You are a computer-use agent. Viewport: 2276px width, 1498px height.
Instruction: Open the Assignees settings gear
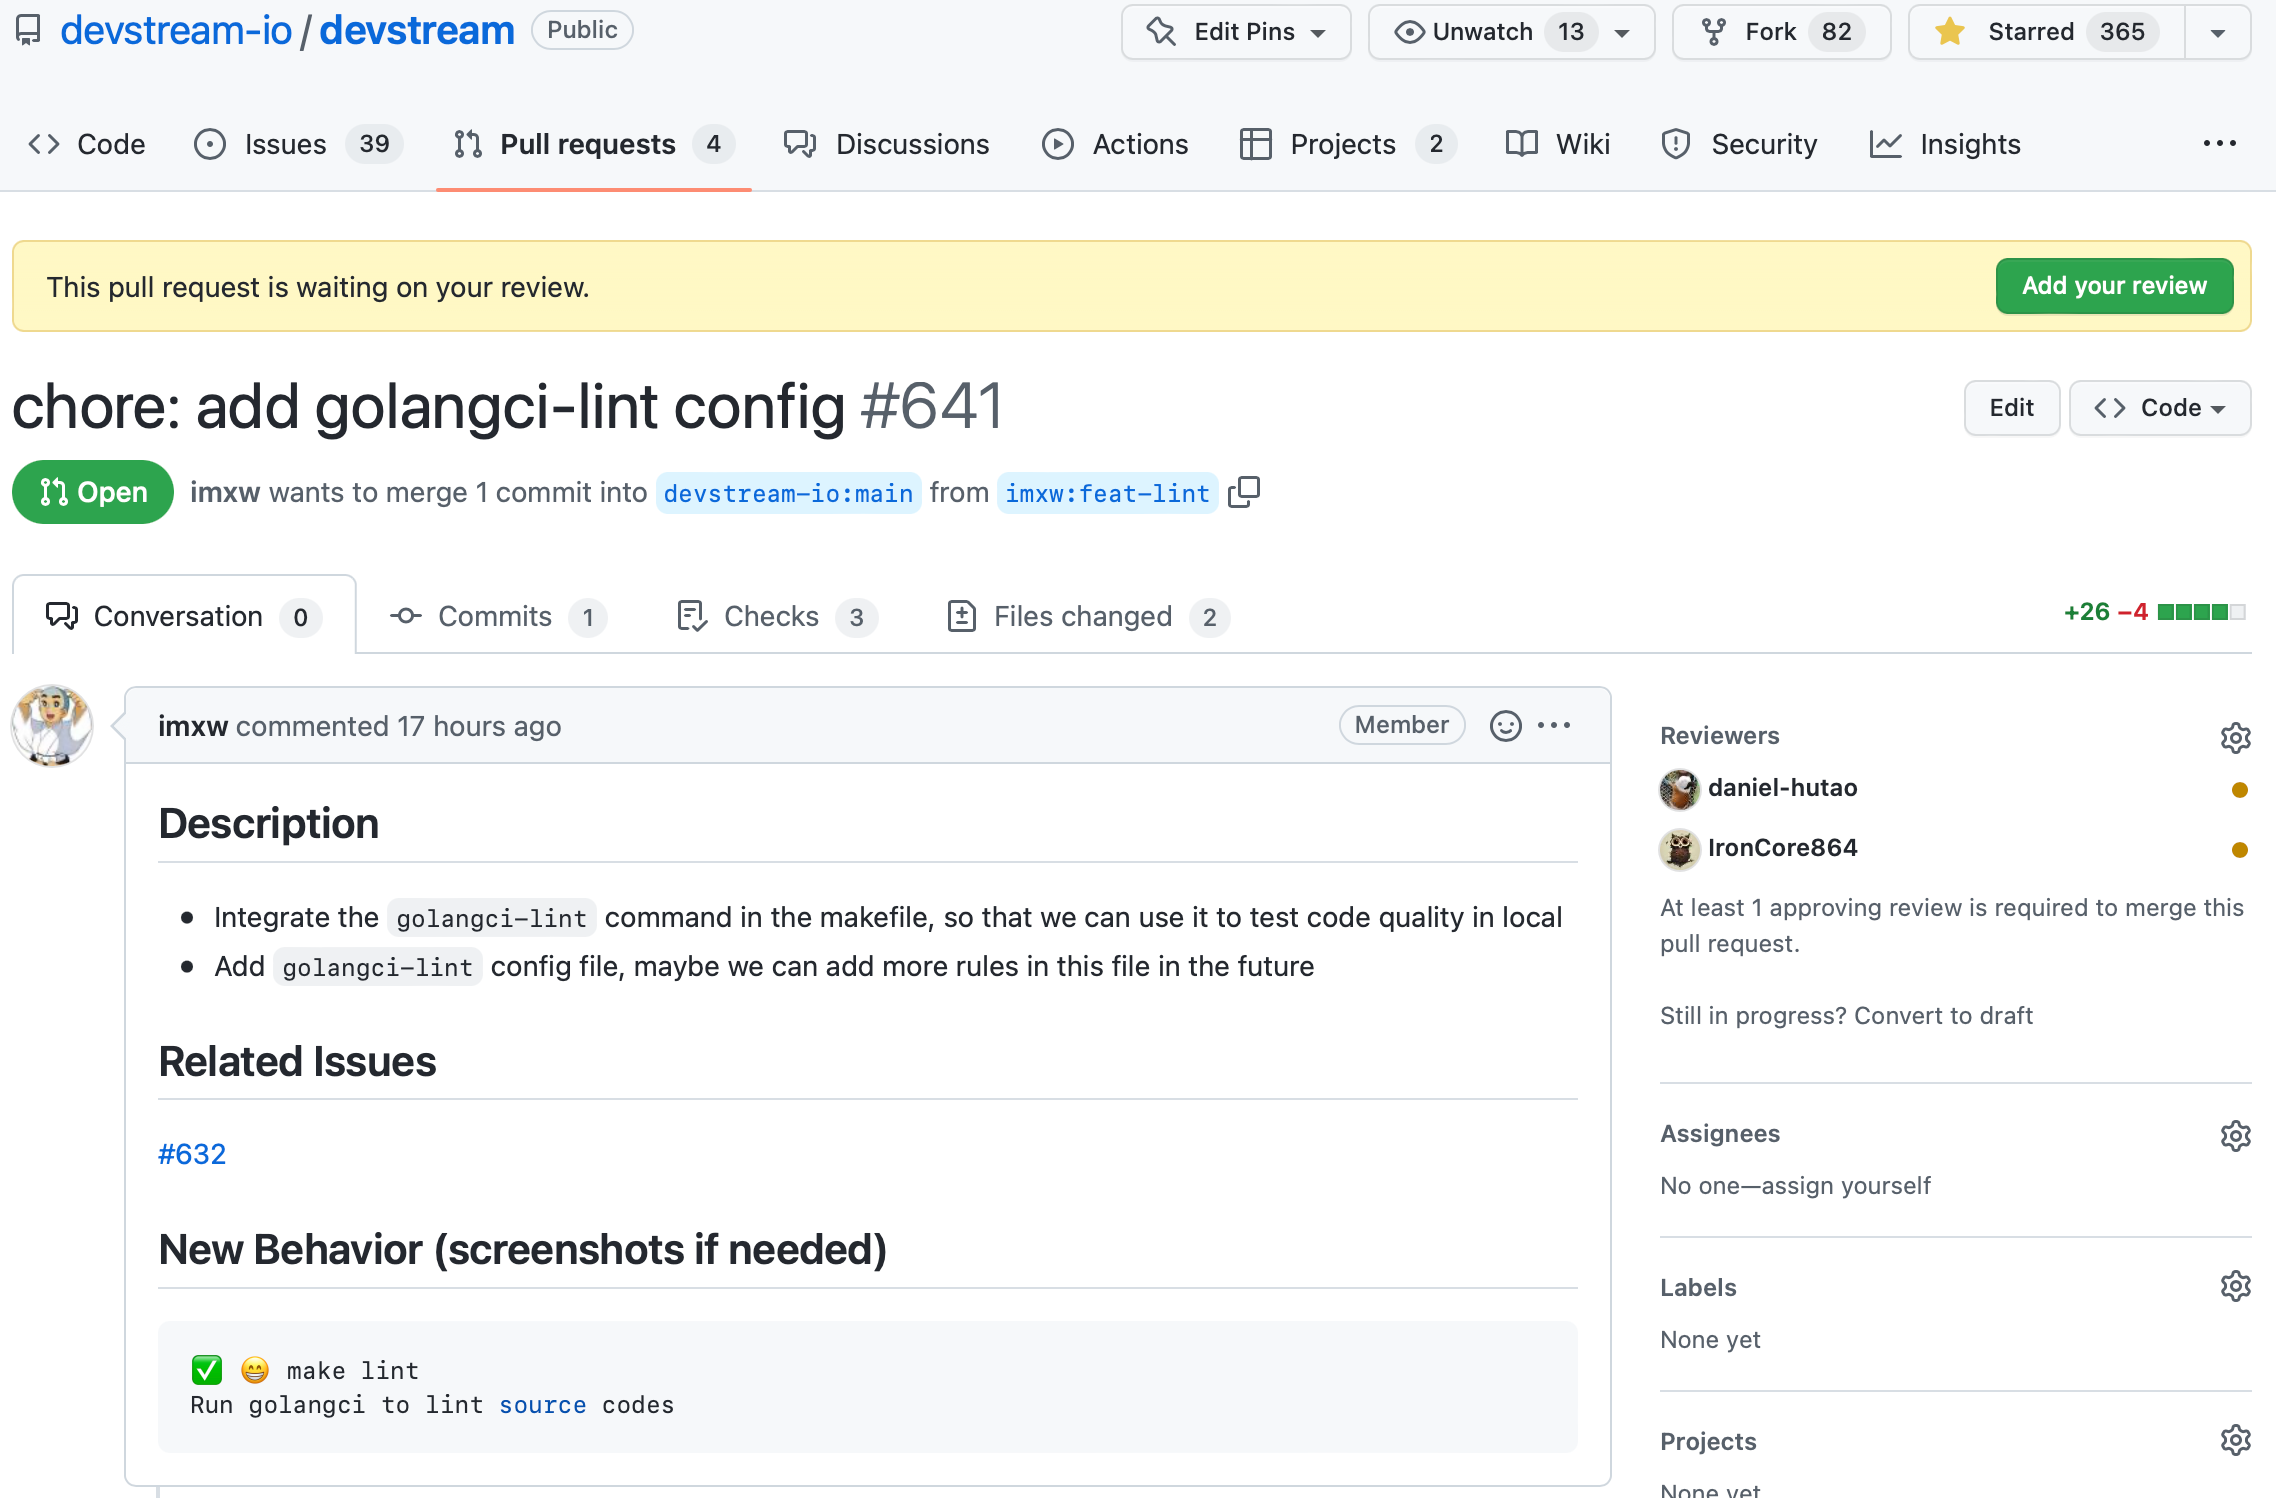pyautogui.click(x=2235, y=1135)
